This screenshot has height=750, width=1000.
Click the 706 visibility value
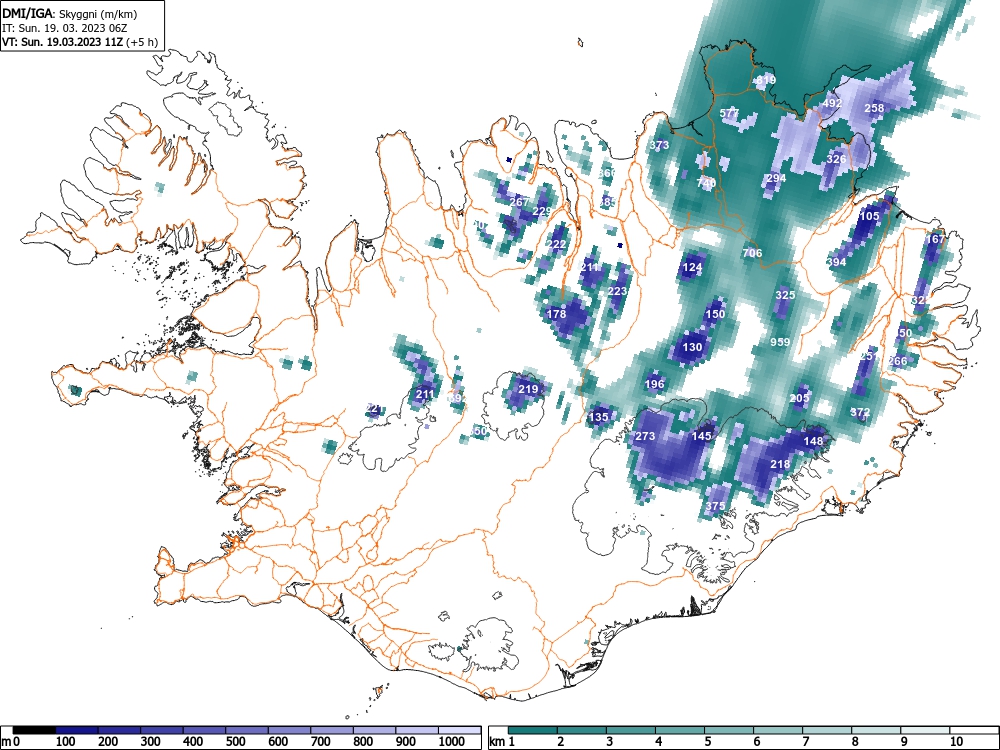(x=753, y=253)
